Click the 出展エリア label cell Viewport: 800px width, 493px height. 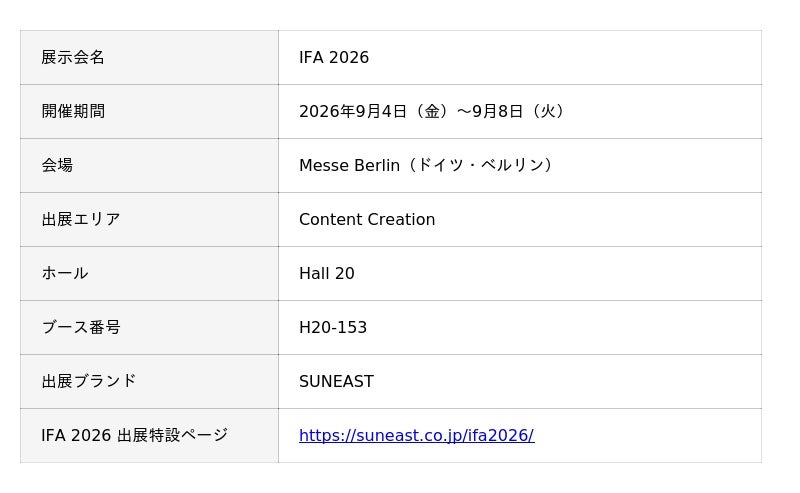pyautogui.click(x=149, y=219)
